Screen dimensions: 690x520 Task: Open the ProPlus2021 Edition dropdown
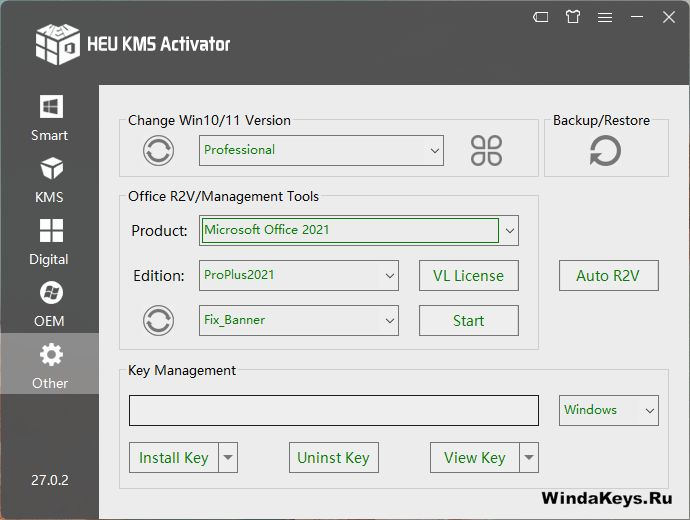[299, 275]
